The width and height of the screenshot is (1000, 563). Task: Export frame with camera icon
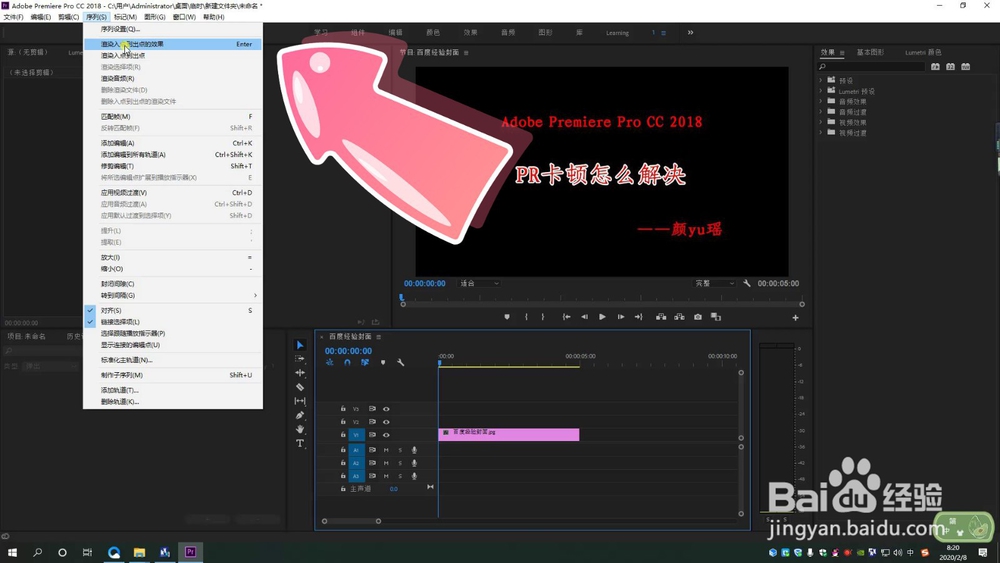[698, 317]
